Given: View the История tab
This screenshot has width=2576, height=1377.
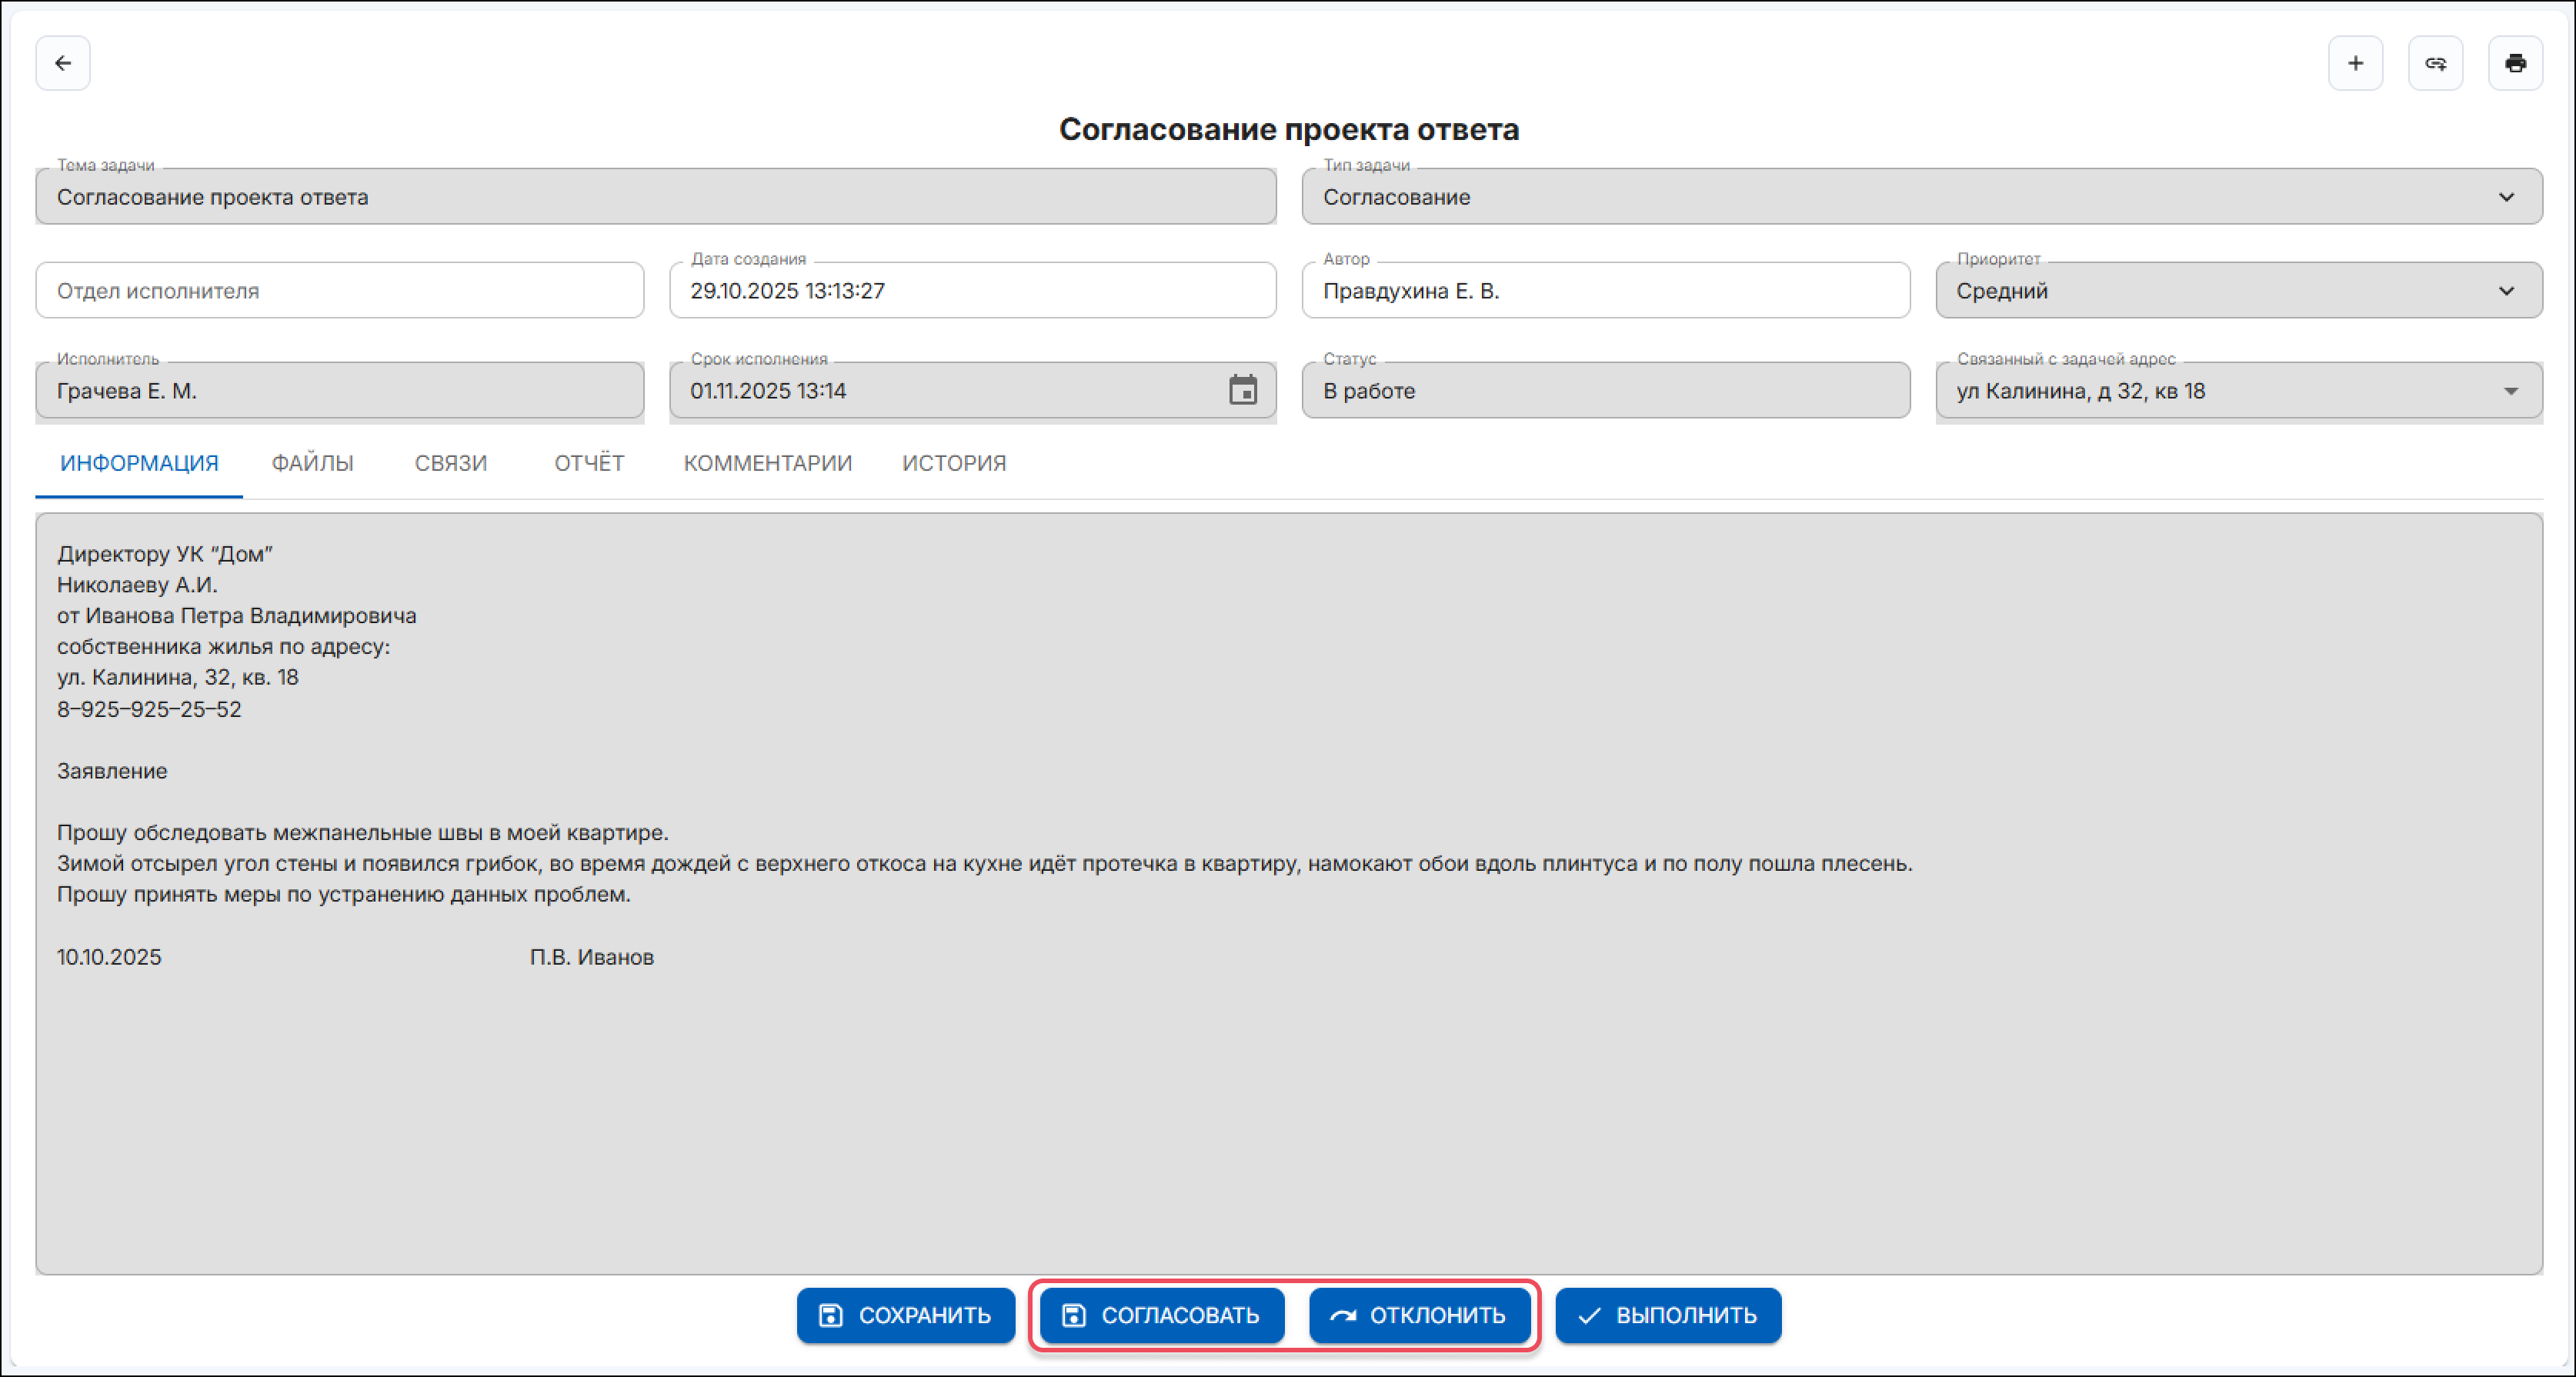Looking at the screenshot, I should [953, 463].
